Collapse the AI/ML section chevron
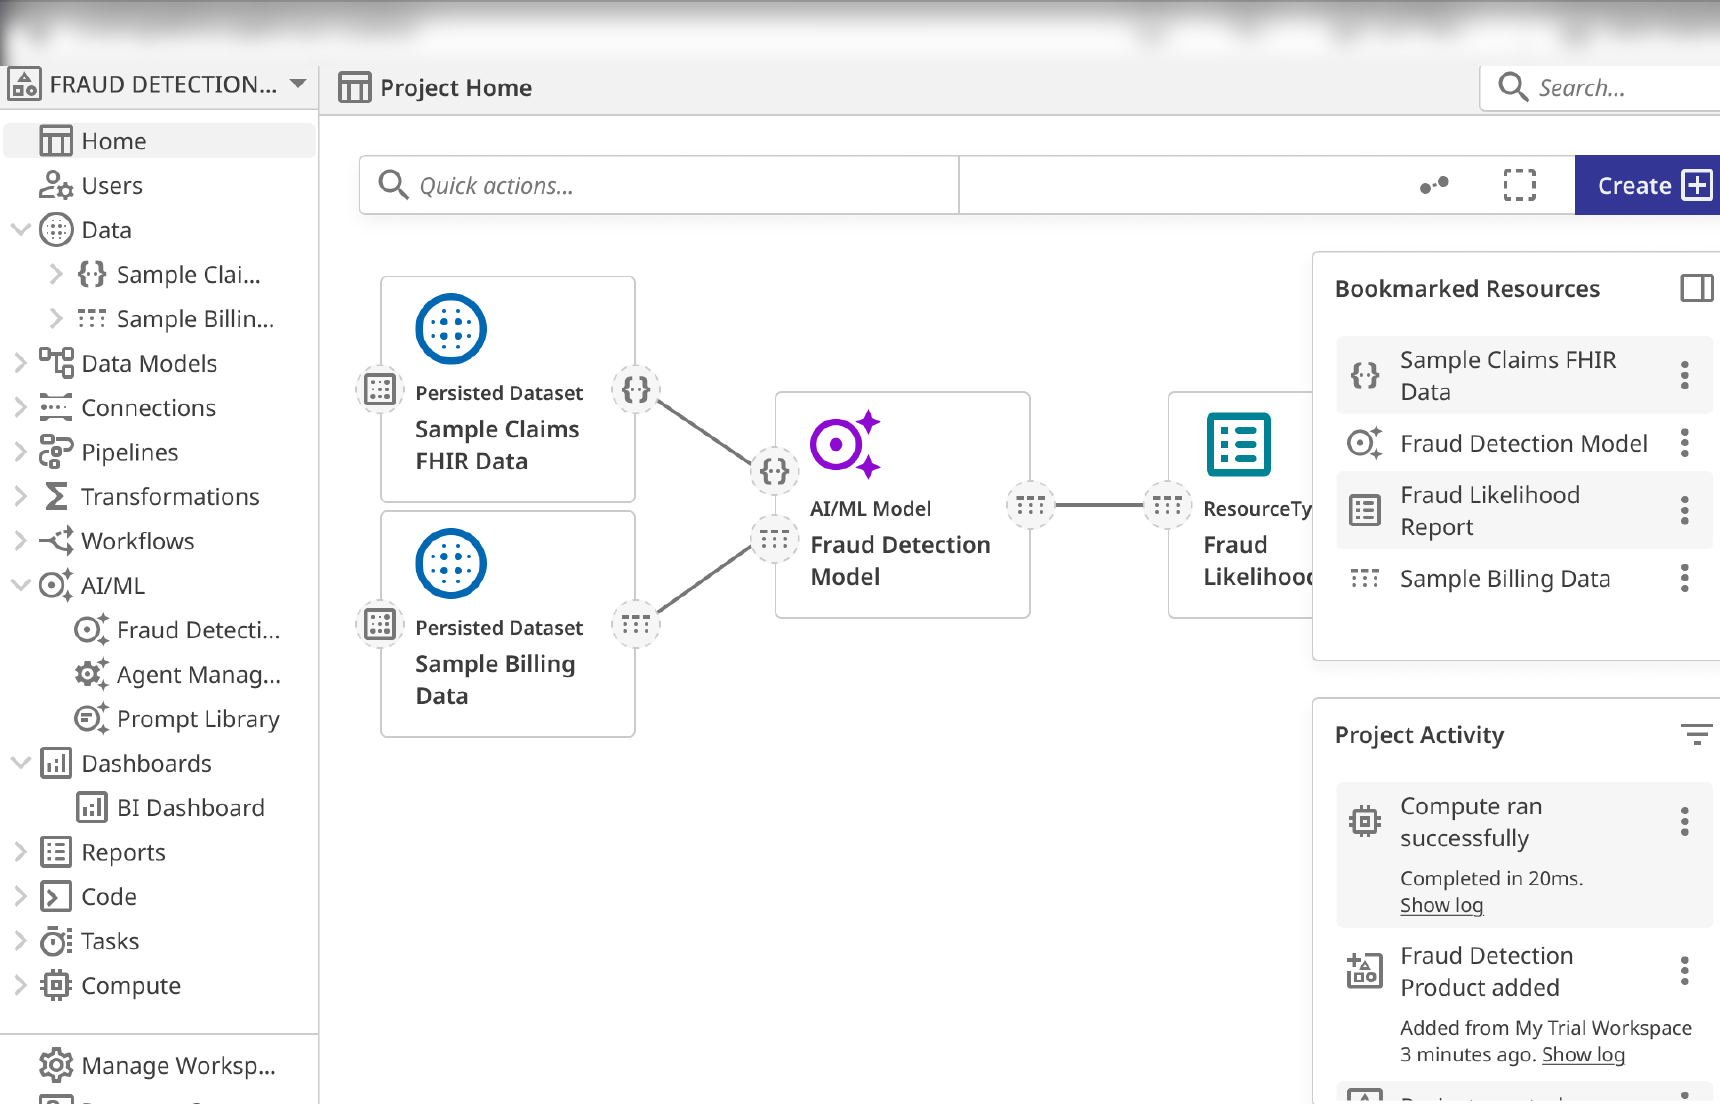1720x1104 pixels. 20,585
